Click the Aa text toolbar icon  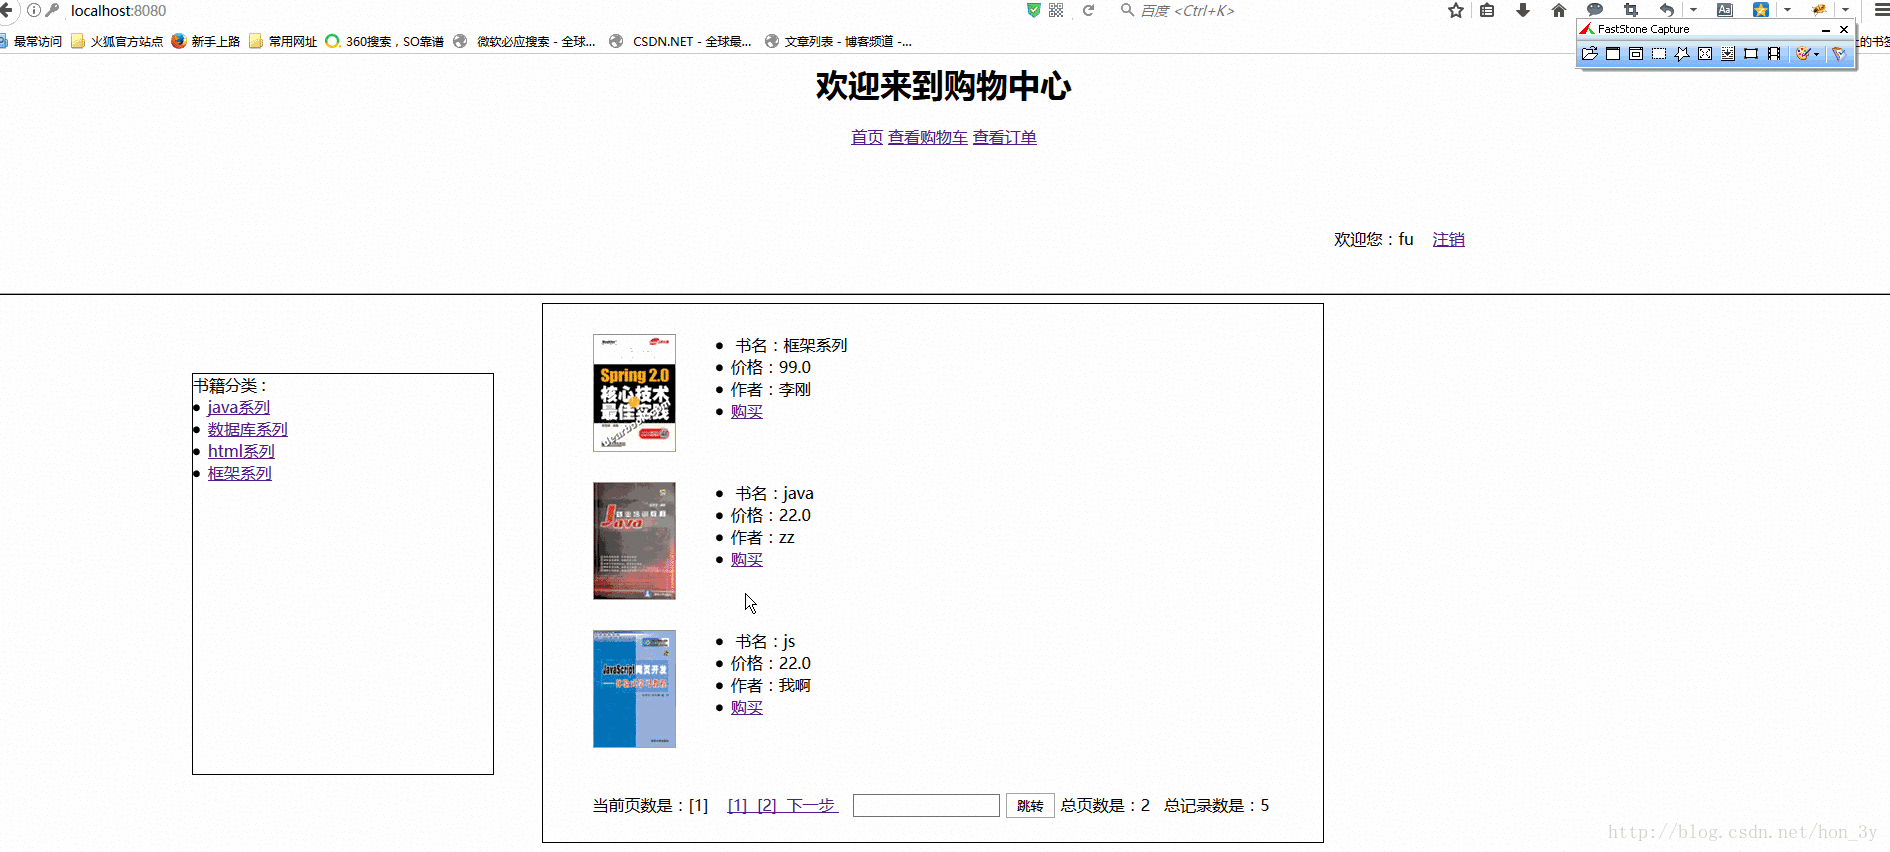[x=1725, y=10]
